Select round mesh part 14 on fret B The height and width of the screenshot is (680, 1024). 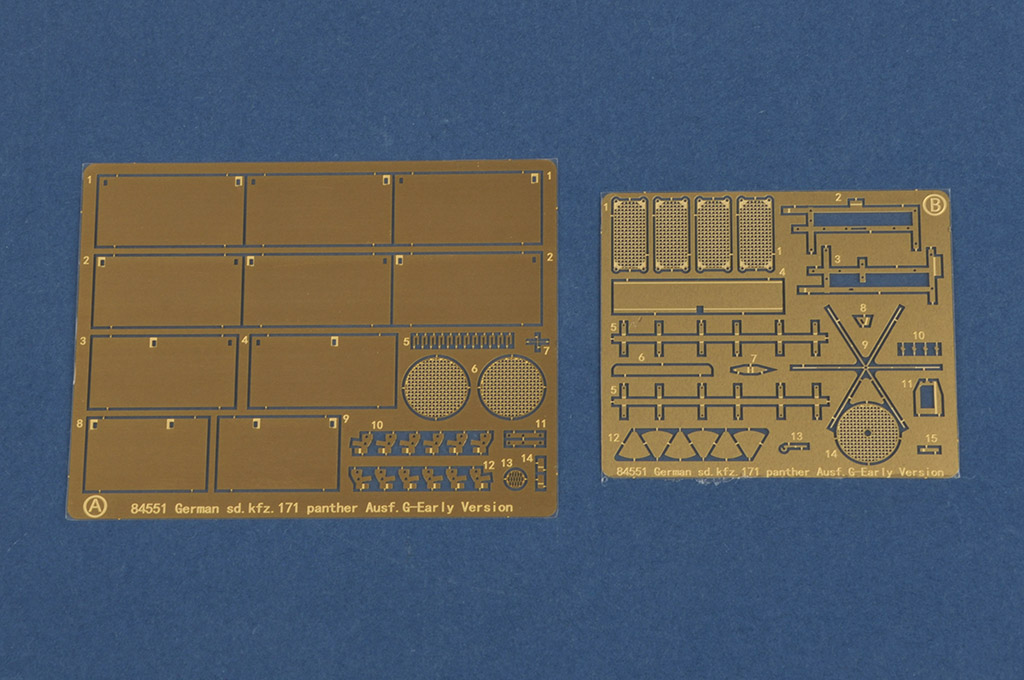pyautogui.click(x=866, y=431)
